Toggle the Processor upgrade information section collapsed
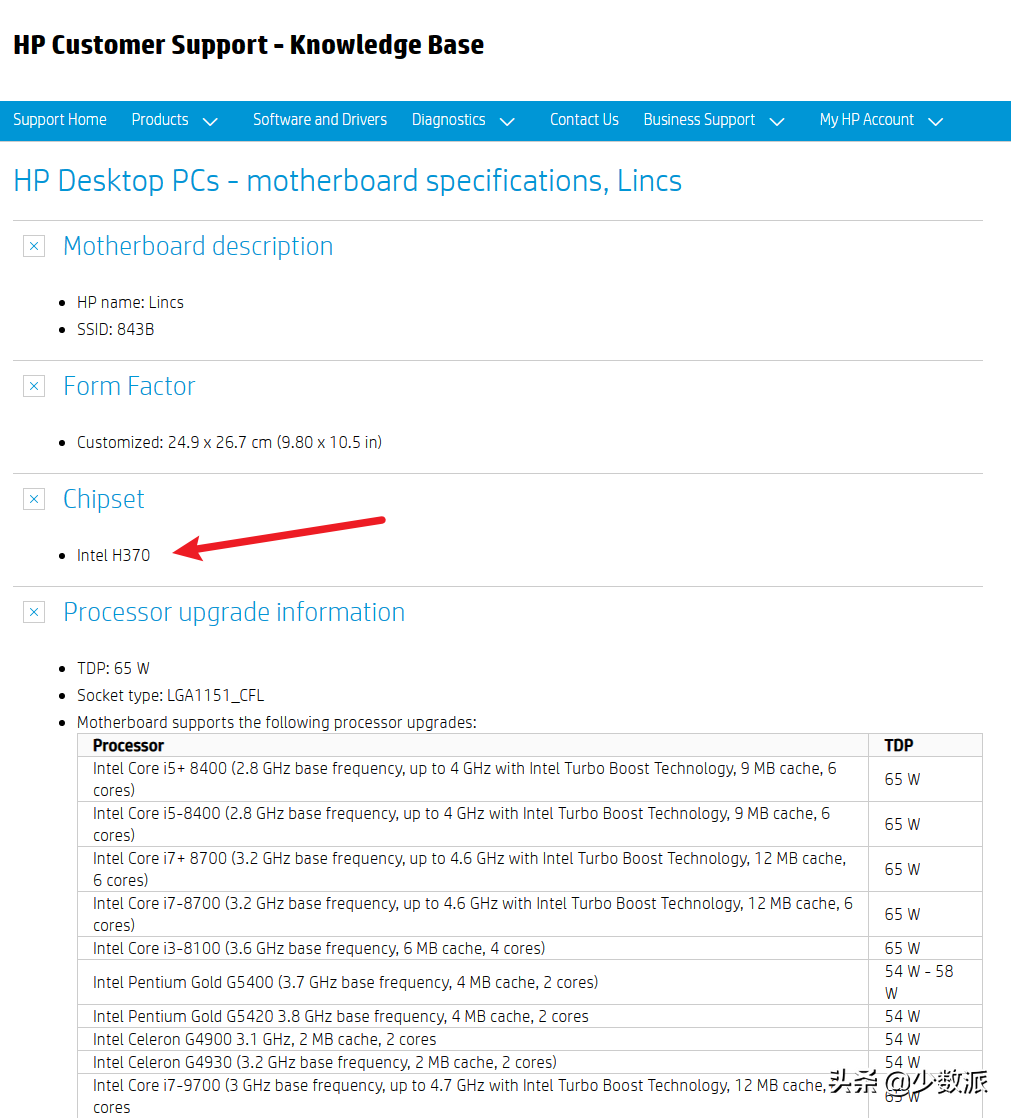This screenshot has height=1118, width=1011. click(x=33, y=611)
